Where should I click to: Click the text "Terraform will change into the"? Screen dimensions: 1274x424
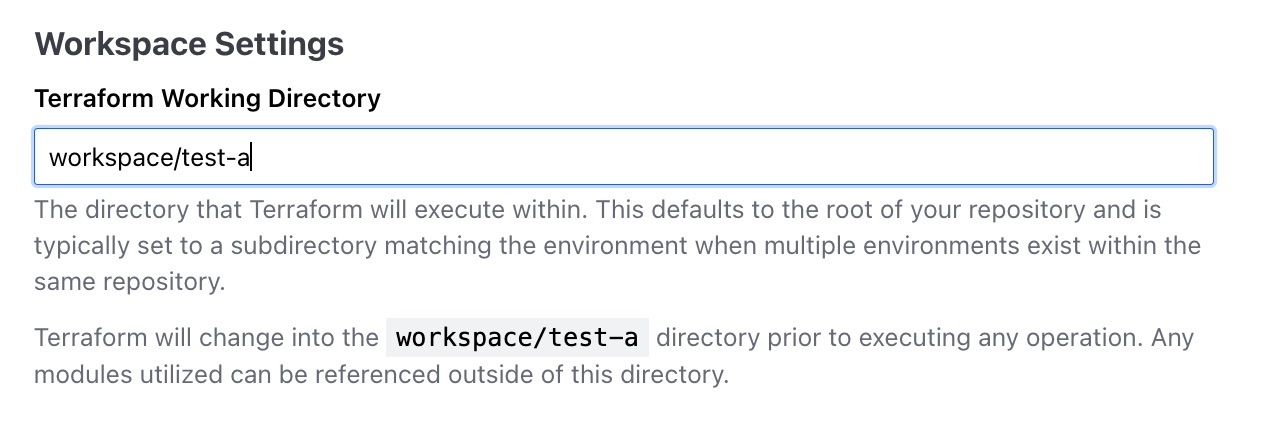pos(206,338)
